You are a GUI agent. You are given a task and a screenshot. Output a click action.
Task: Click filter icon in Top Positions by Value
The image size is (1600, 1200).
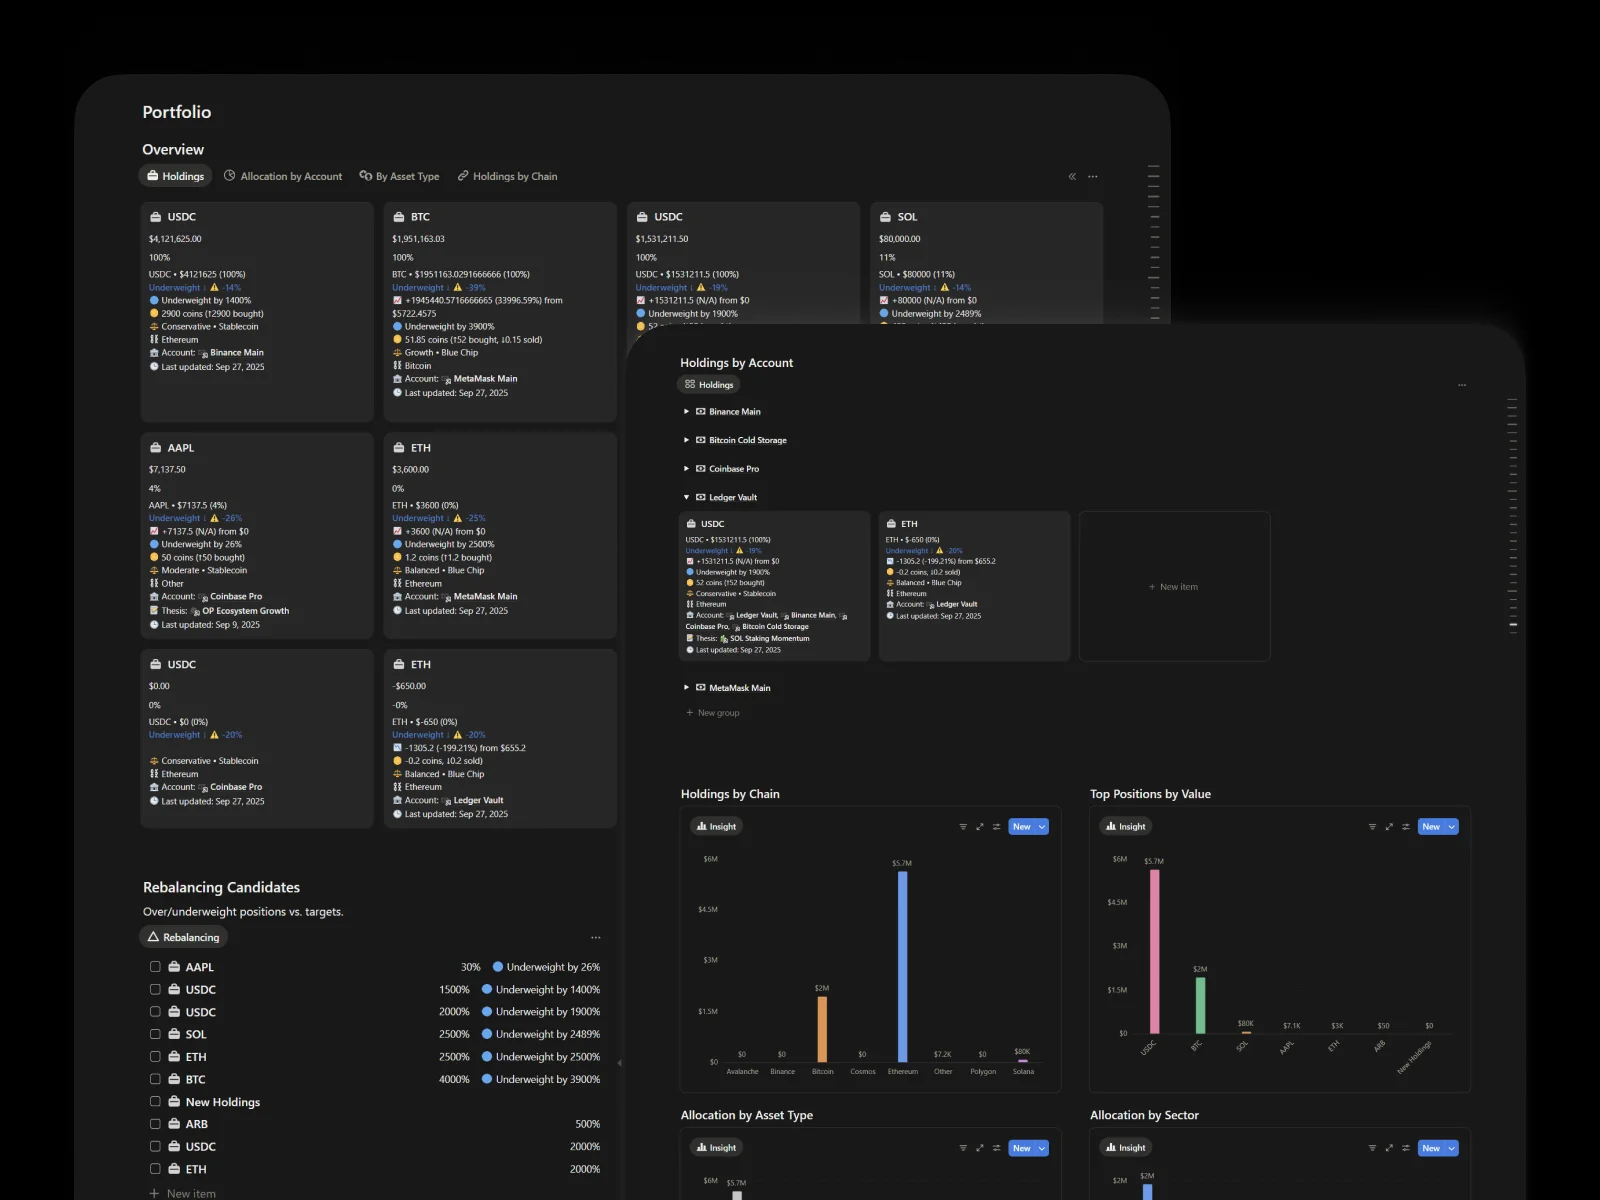tap(1372, 827)
